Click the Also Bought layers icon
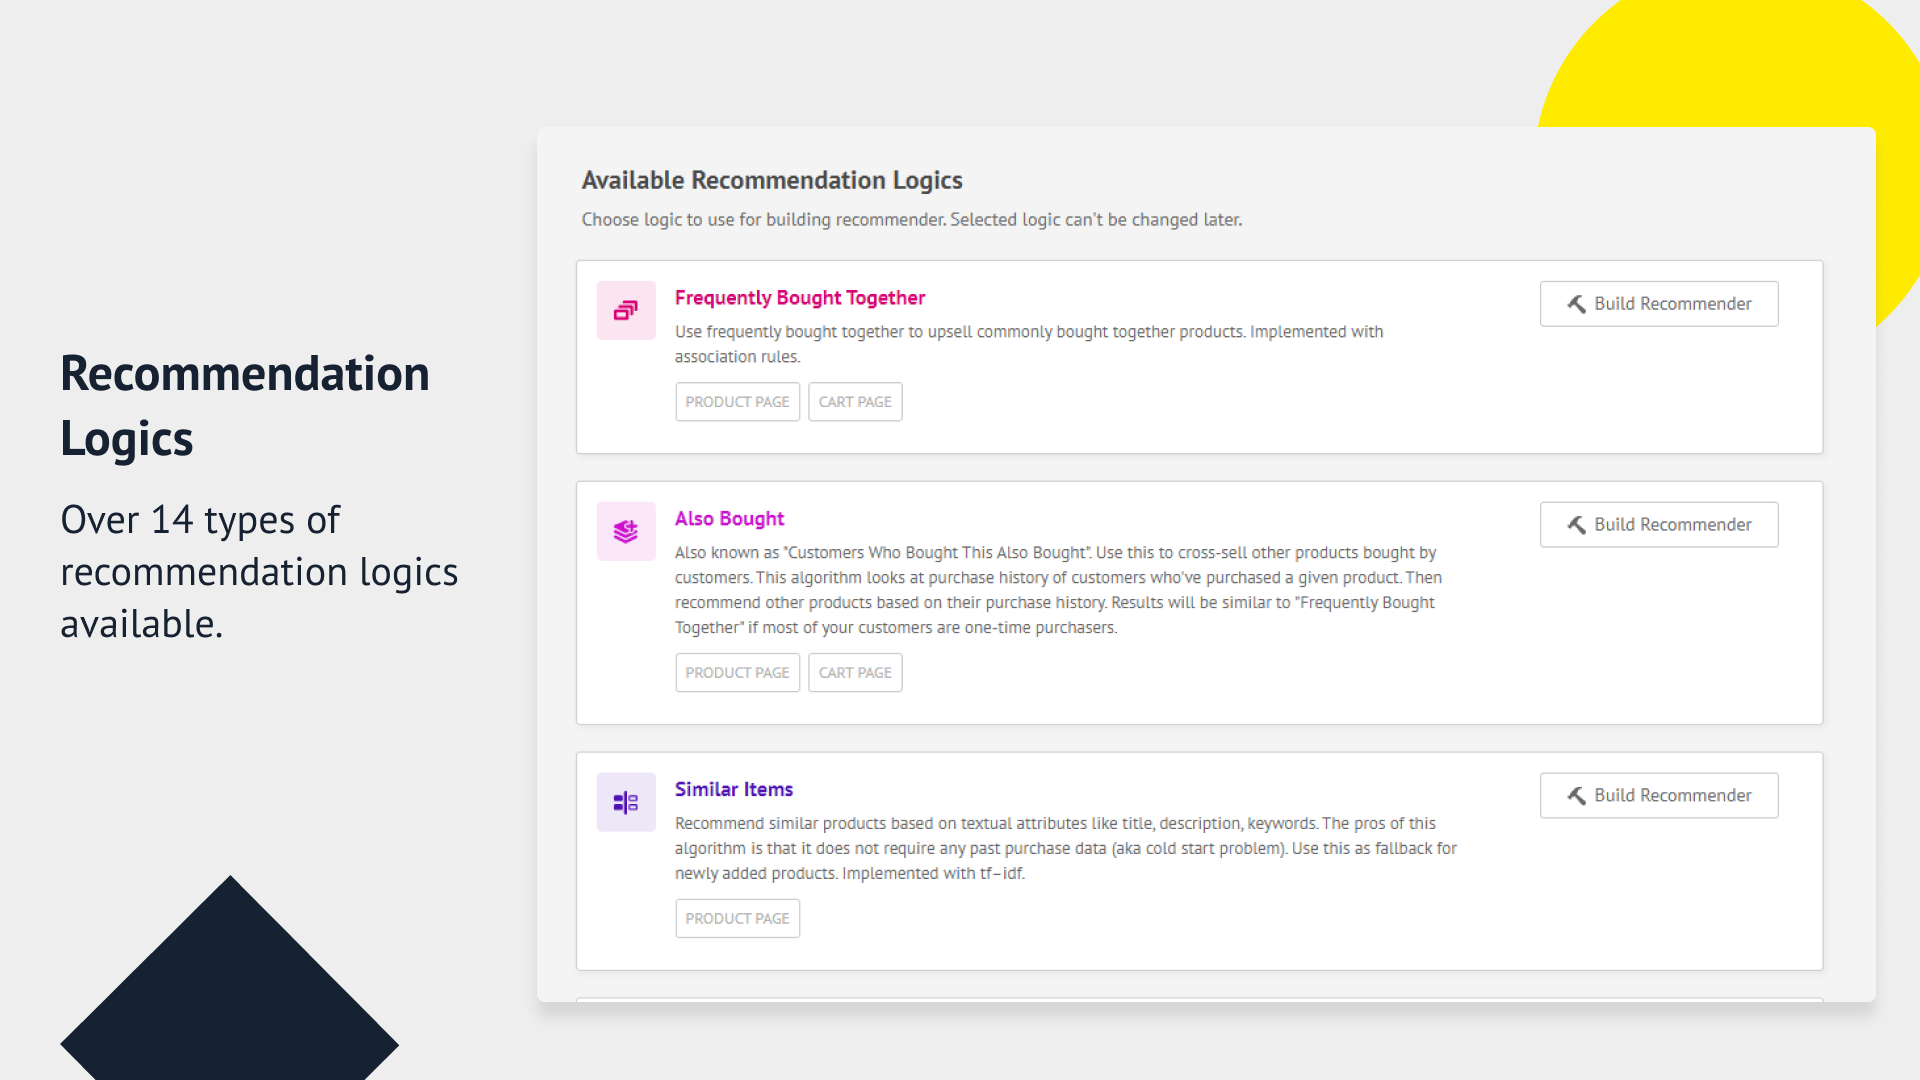The width and height of the screenshot is (1920, 1080). 626,531
